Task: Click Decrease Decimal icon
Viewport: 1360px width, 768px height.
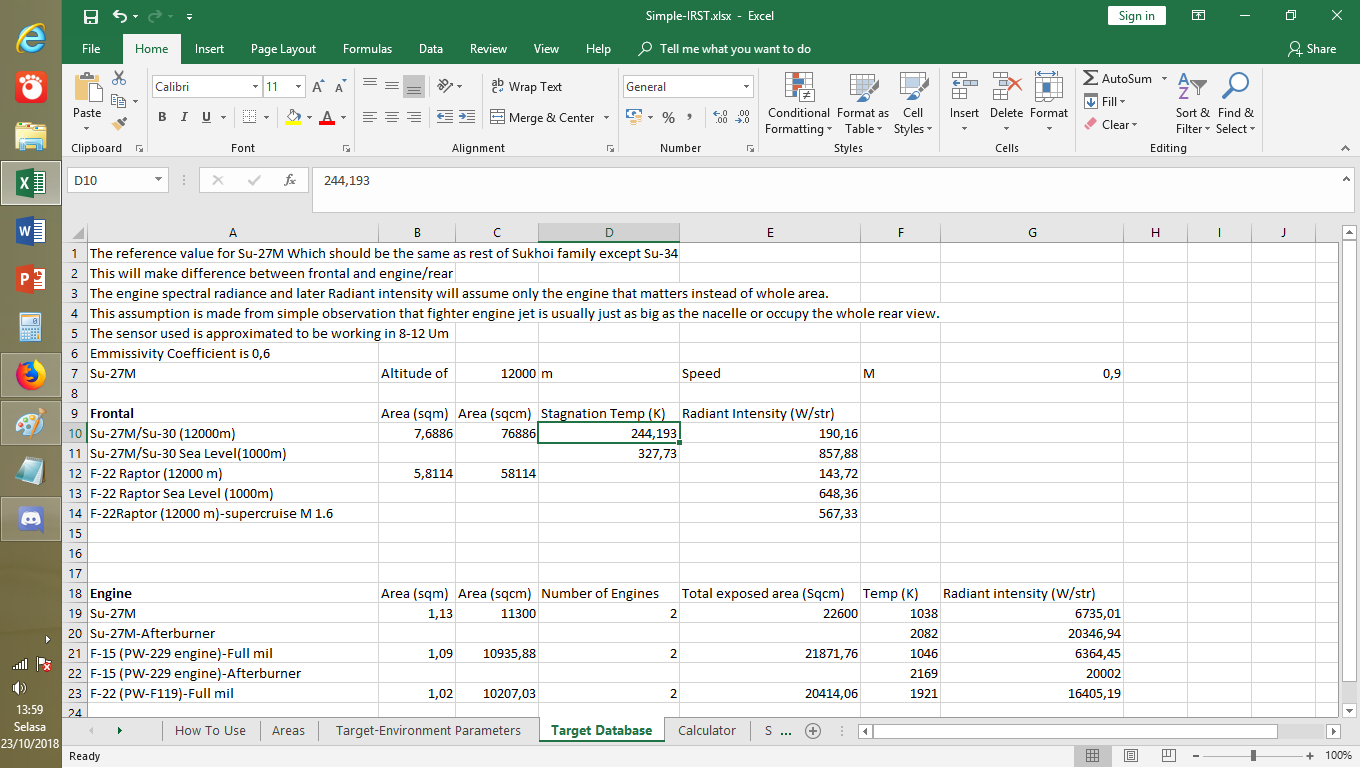Action: coord(742,118)
